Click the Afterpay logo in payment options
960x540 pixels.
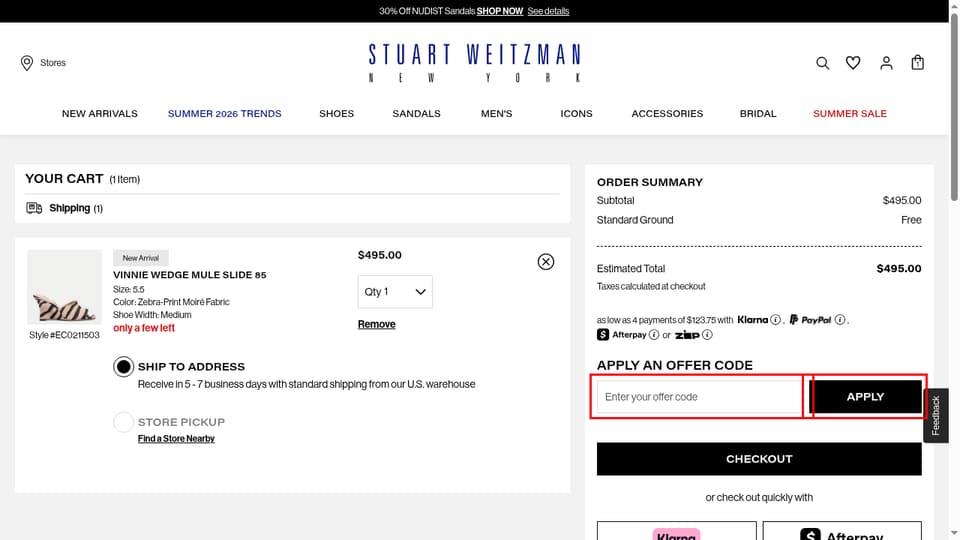click(621, 335)
